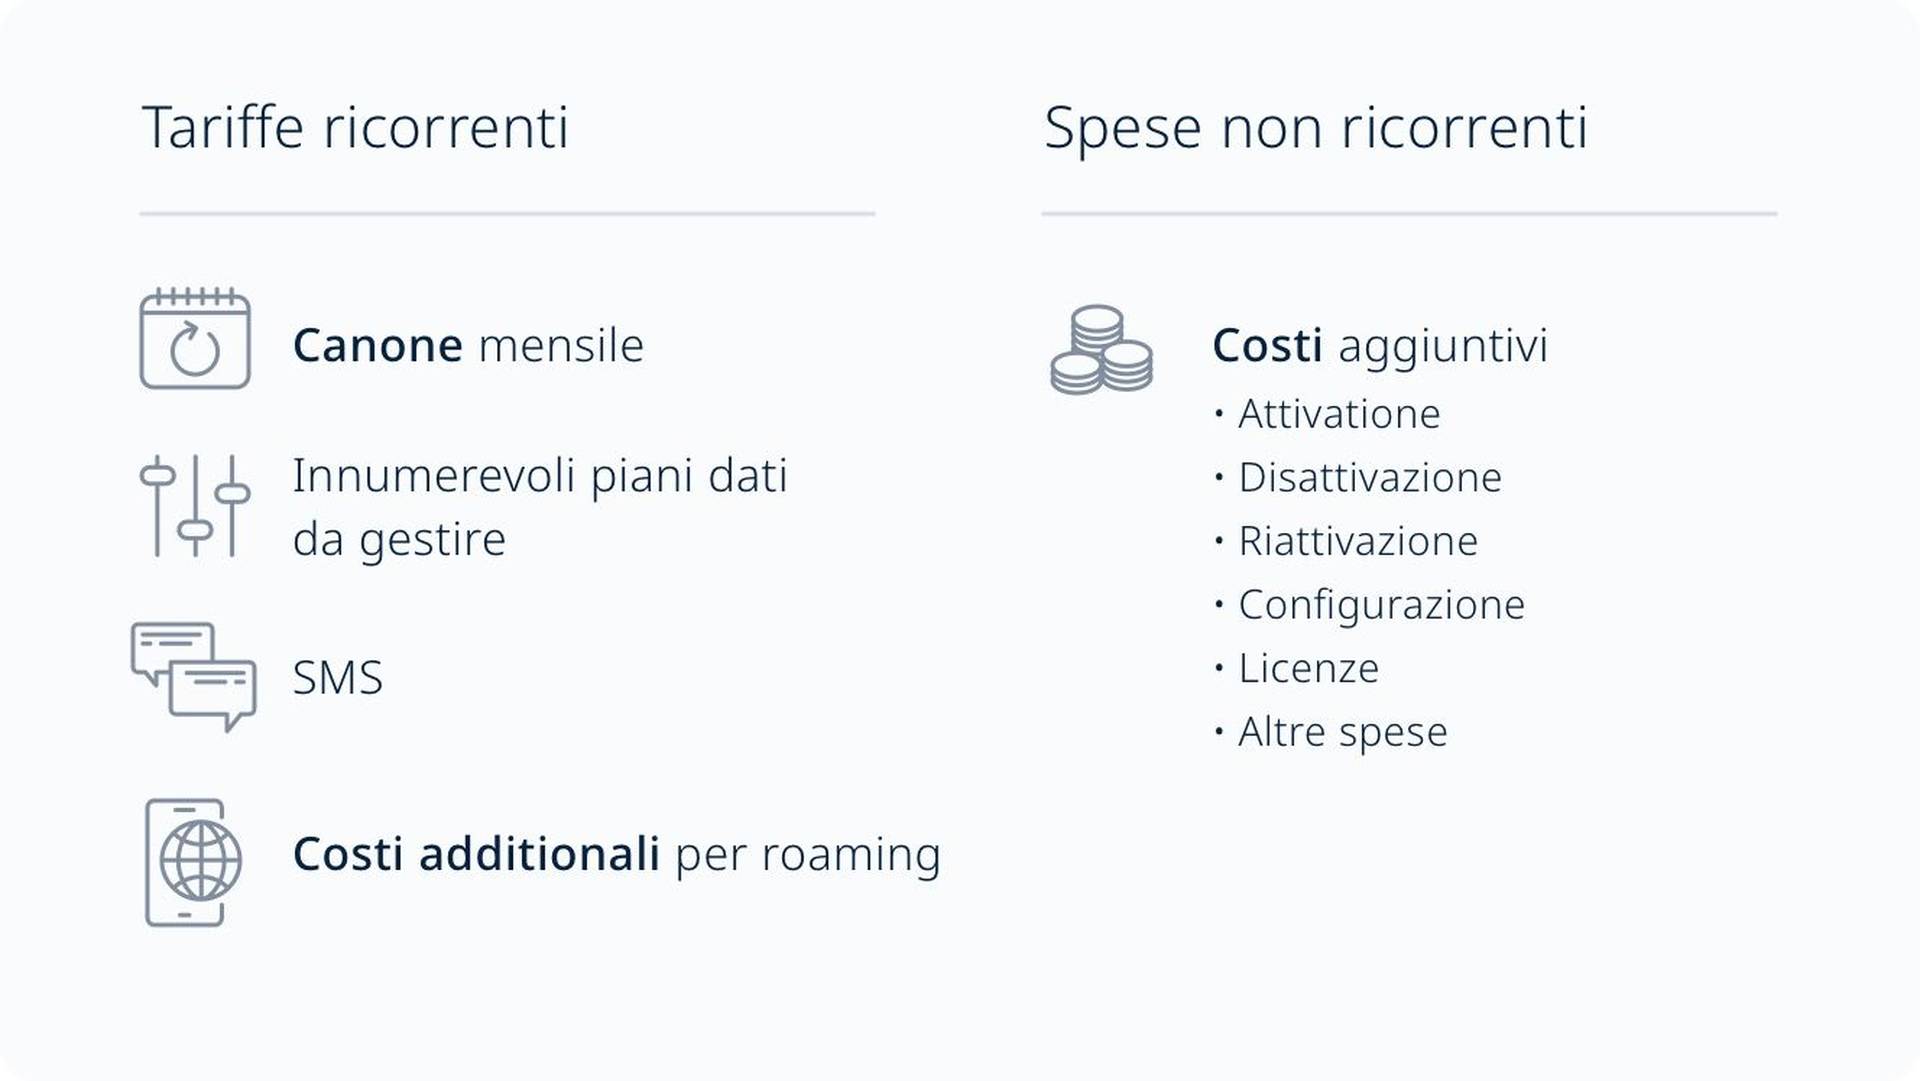Viewport: 1920px width, 1081px height.
Task: Click the SMS chat bubbles icon
Action: (x=194, y=677)
